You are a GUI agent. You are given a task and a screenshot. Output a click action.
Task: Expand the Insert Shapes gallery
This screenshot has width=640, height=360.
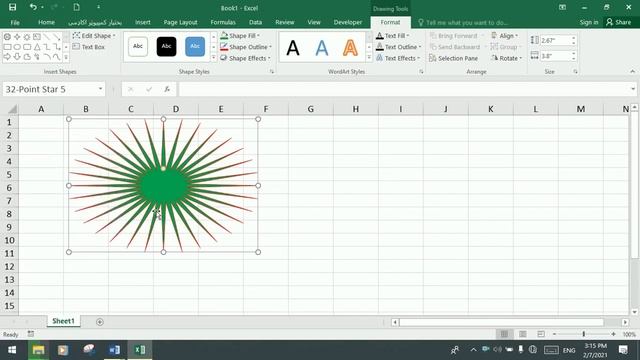[x=66, y=58]
